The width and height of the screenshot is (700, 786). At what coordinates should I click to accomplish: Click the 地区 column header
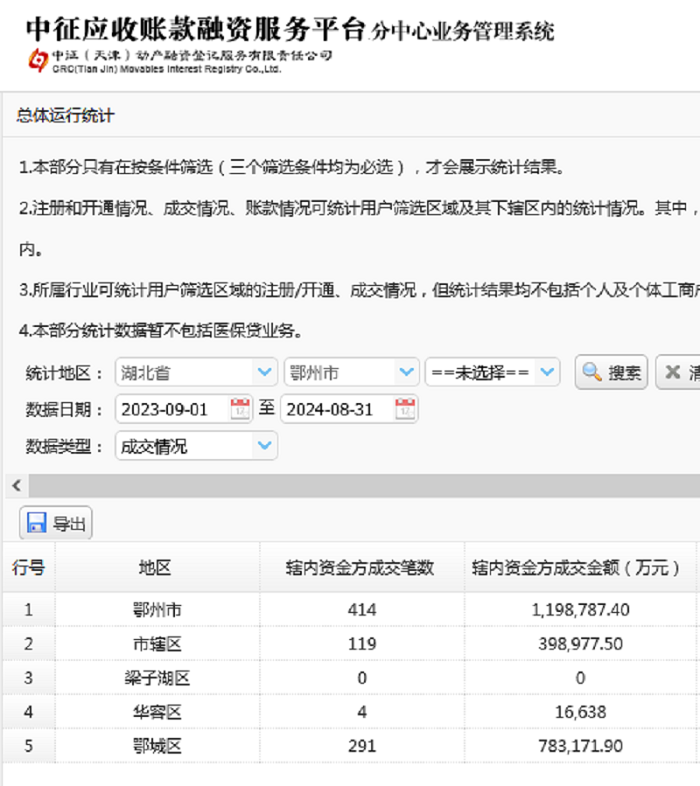(157, 567)
